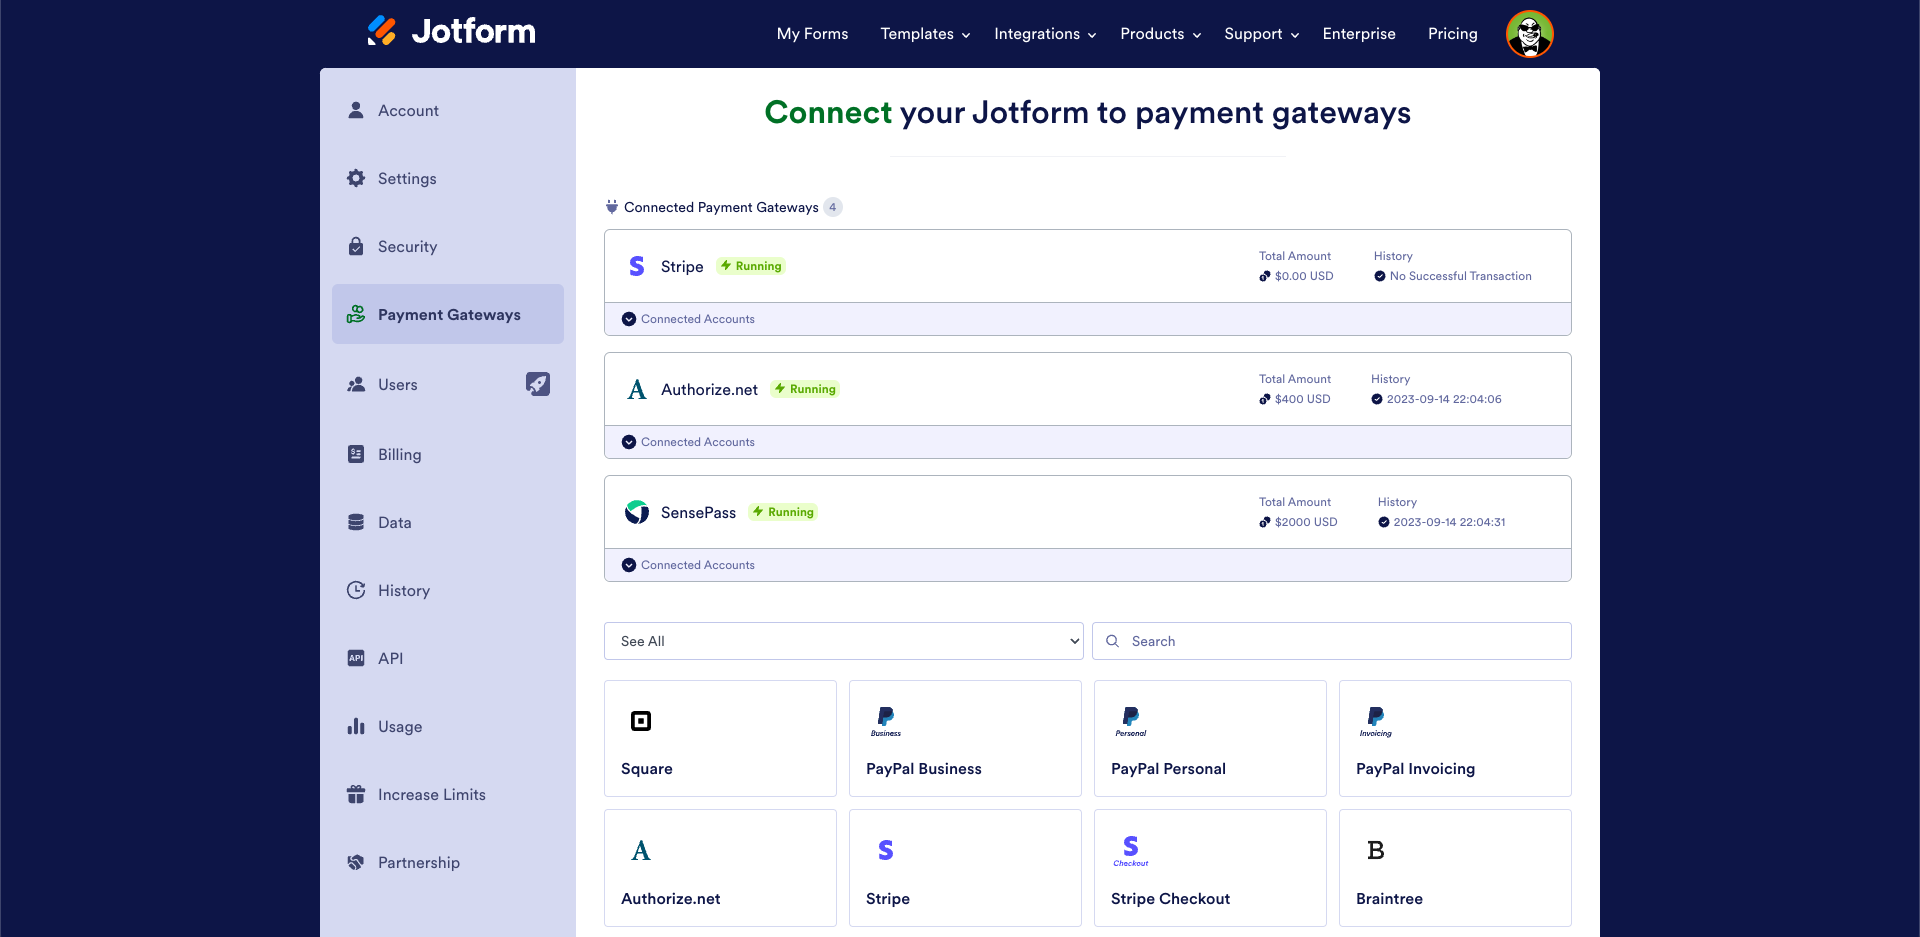The height and width of the screenshot is (937, 1920).
Task: Click the Usage bar chart icon
Action: 356,726
